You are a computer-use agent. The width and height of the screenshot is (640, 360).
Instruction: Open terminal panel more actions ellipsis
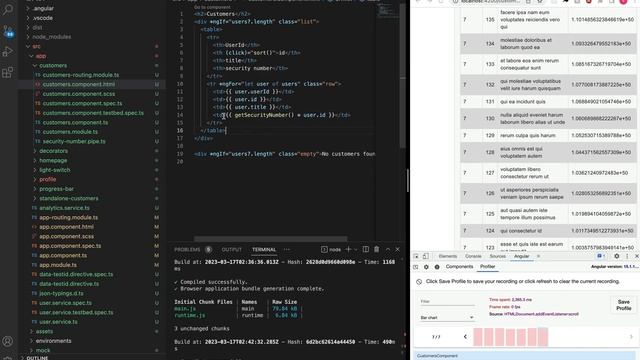coord(287,249)
